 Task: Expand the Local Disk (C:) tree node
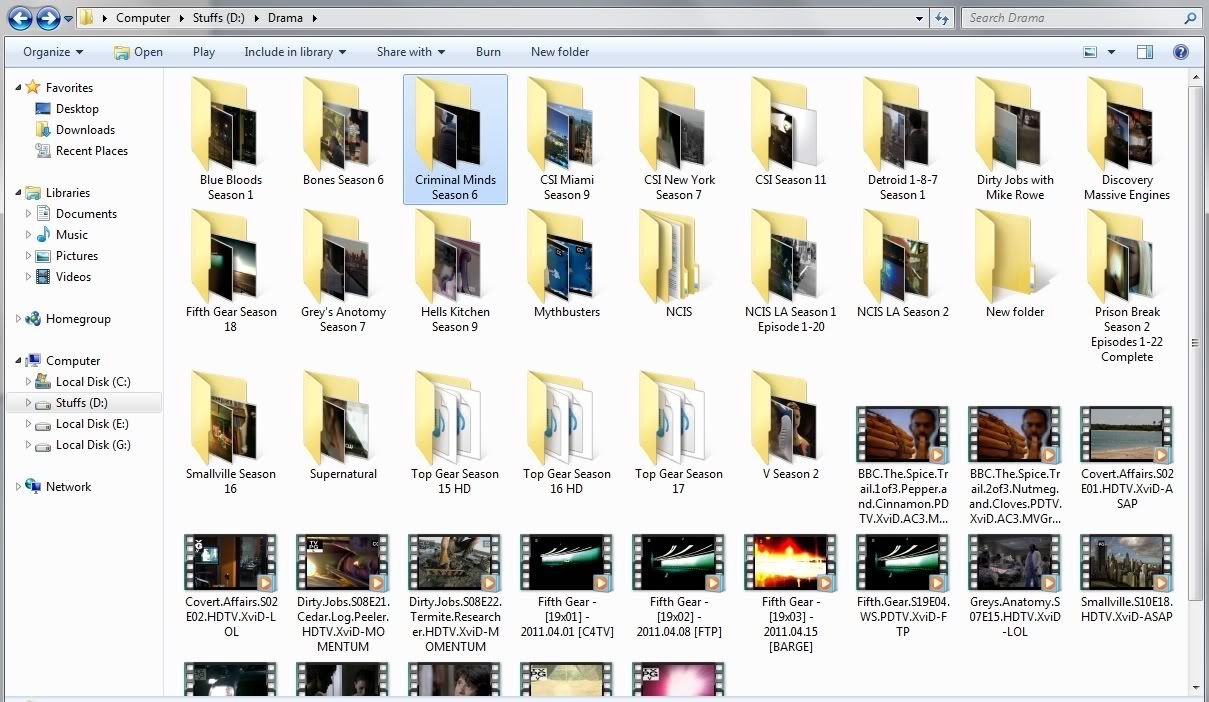(x=29, y=382)
